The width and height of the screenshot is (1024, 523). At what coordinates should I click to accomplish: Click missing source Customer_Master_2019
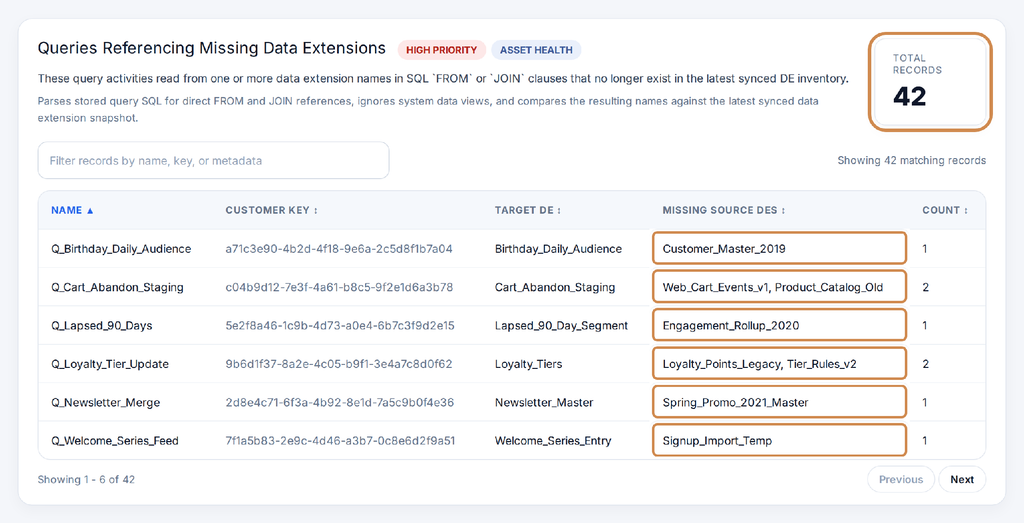pos(724,249)
